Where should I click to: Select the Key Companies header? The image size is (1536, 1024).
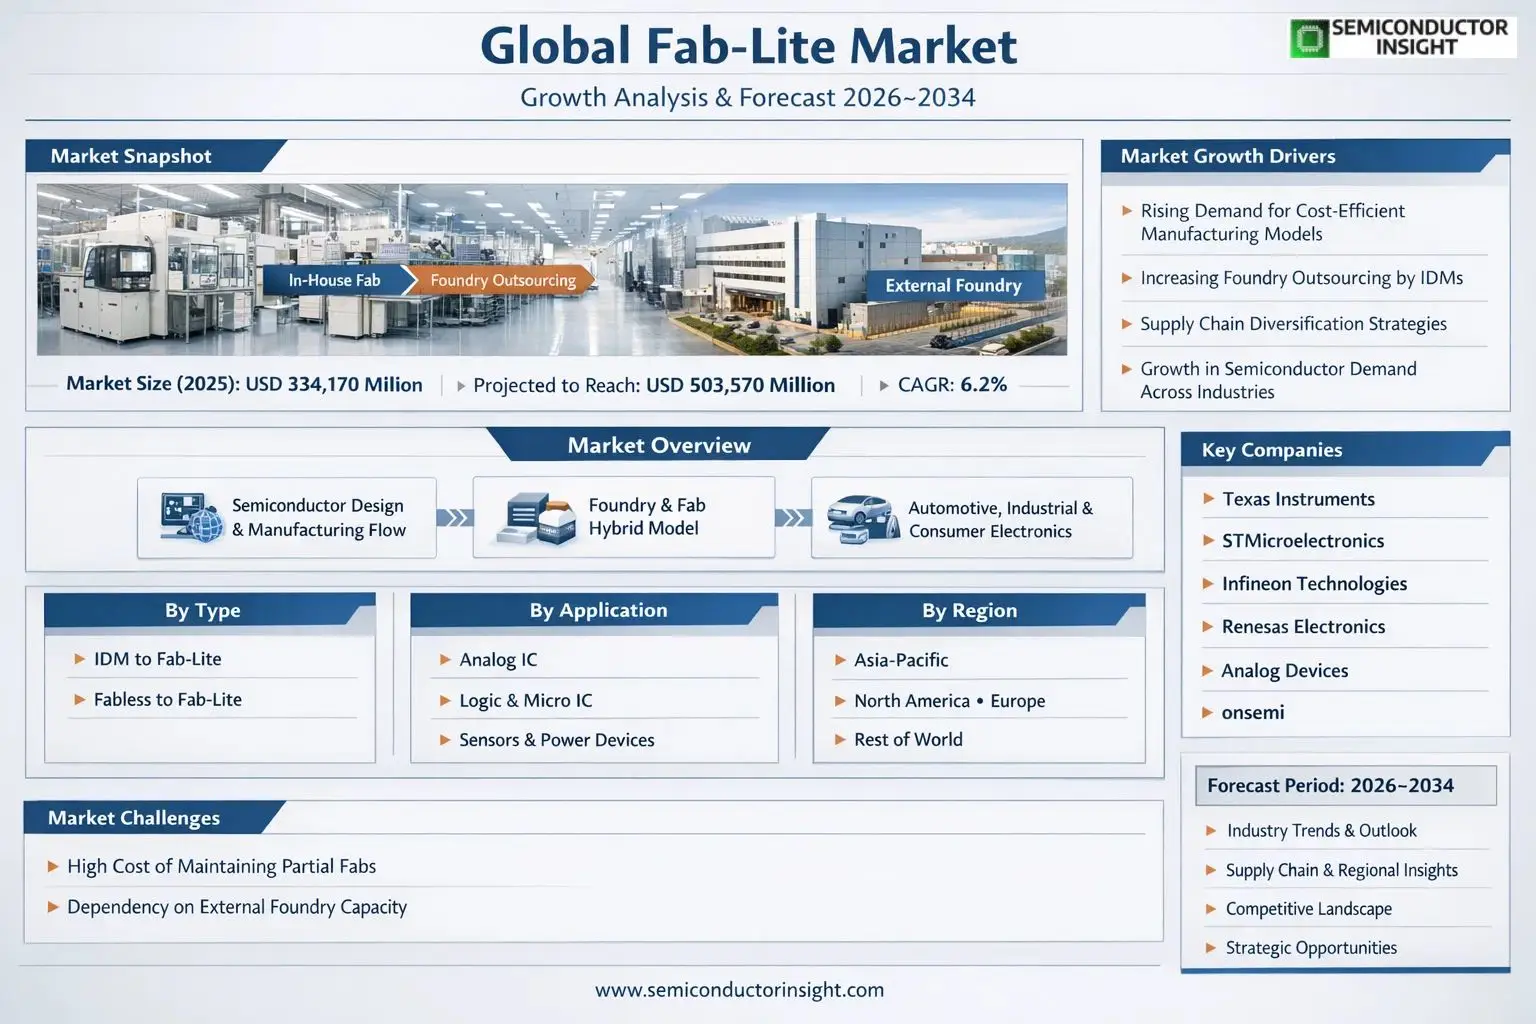point(1345,449)
